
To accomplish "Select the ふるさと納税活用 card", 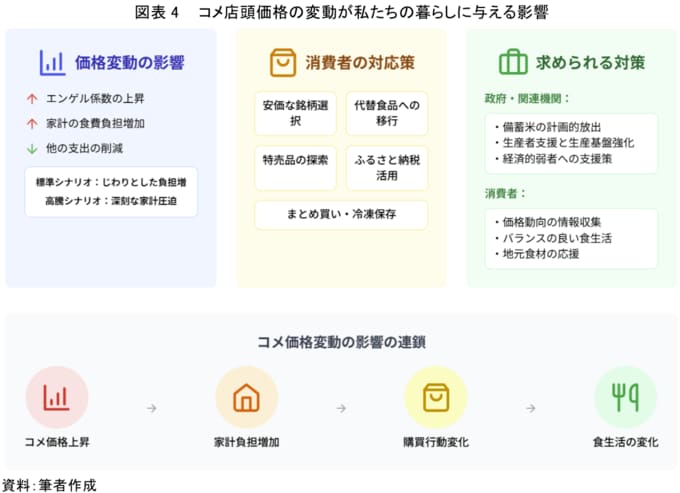I will 387,168.
